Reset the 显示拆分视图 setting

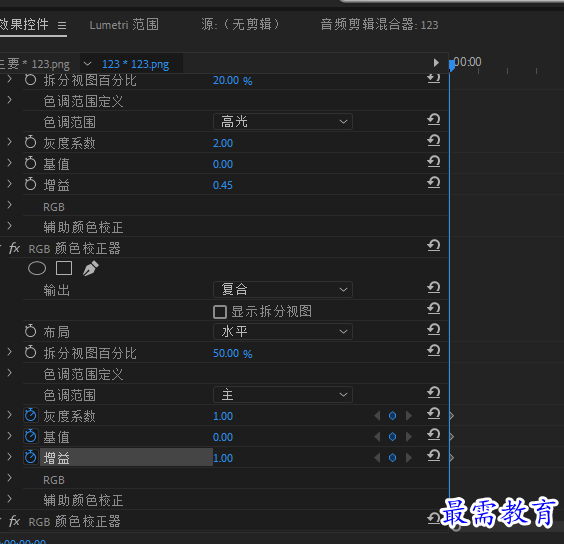[434, 308]
